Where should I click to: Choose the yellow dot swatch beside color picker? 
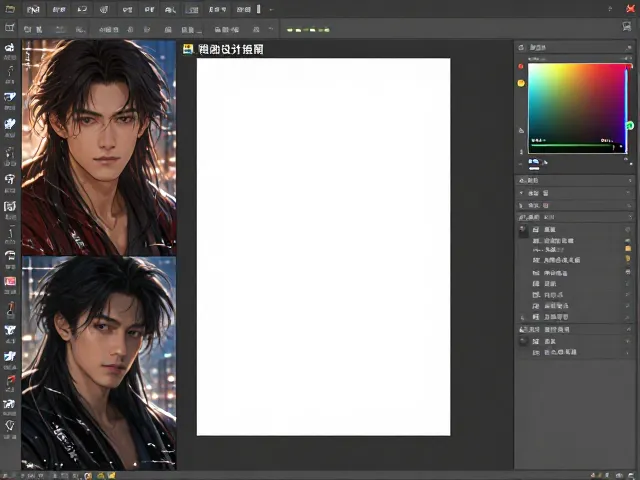[x=521, y=83]
